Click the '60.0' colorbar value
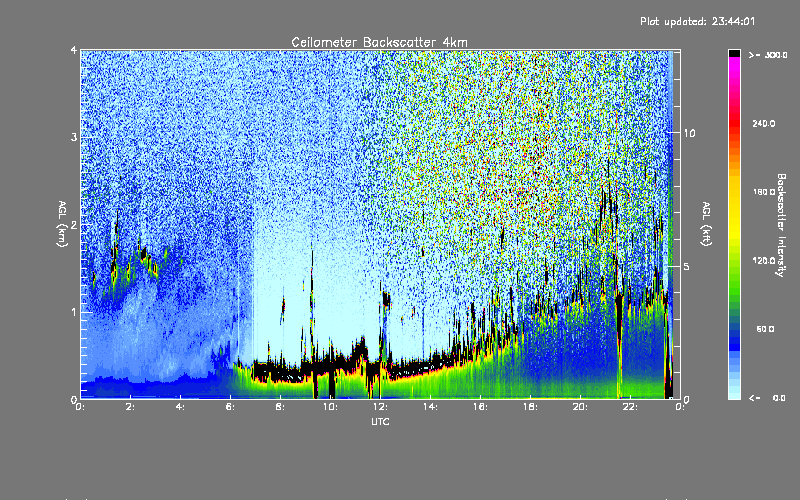800x500 pixels. coord(765,329)
